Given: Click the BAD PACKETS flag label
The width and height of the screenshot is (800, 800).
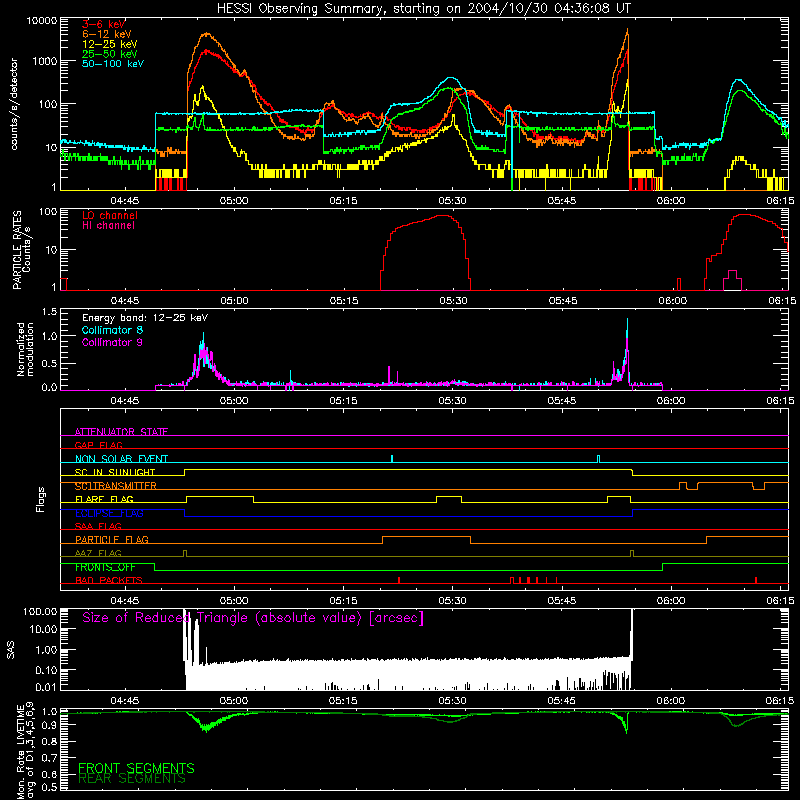Looking at the screenshot, I should click(109, 580).
